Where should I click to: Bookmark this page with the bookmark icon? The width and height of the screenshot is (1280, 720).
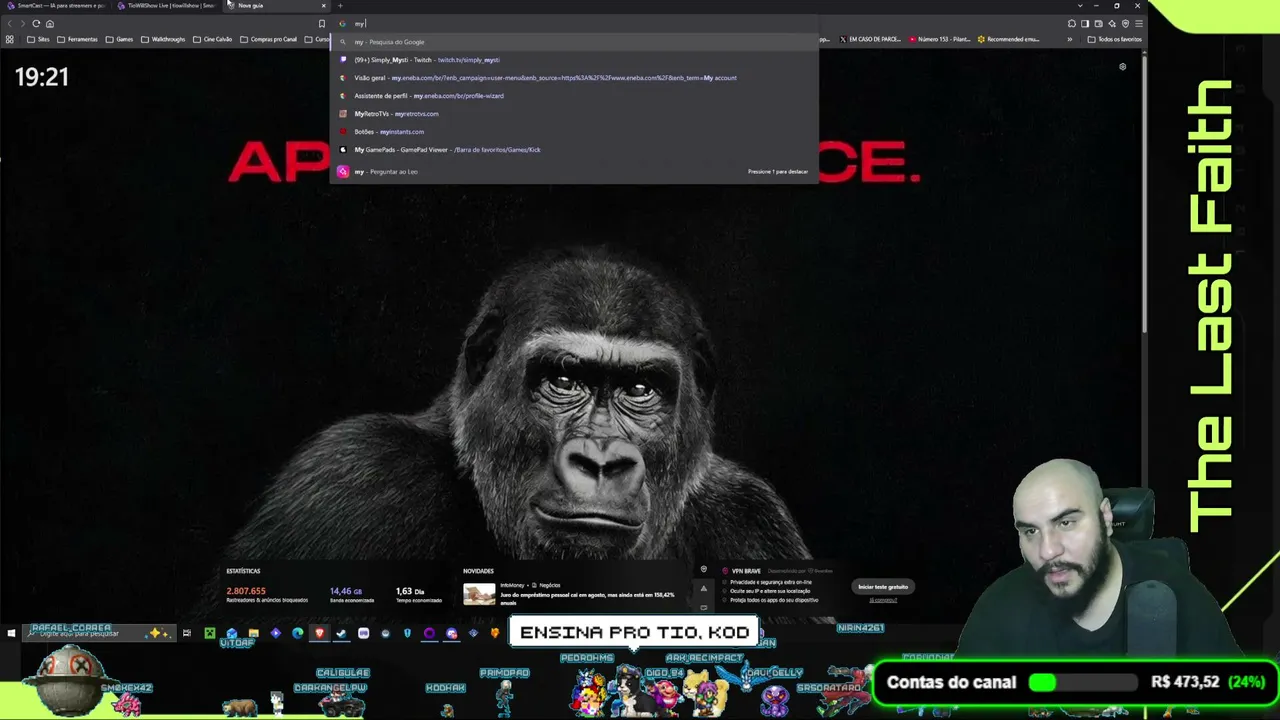tap(322, 23)
